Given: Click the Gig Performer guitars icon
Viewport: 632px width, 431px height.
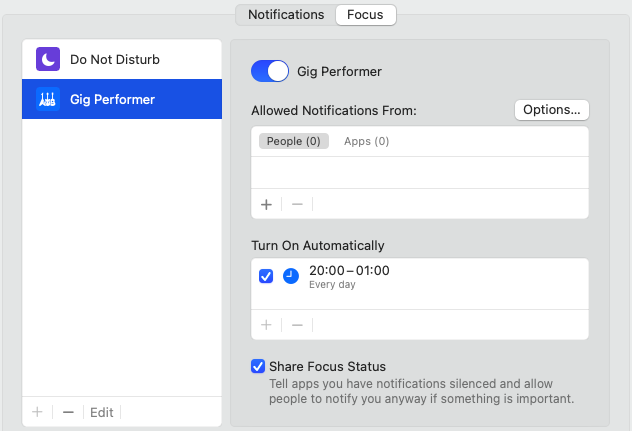Looking at the screenshot, I should 48,99.
